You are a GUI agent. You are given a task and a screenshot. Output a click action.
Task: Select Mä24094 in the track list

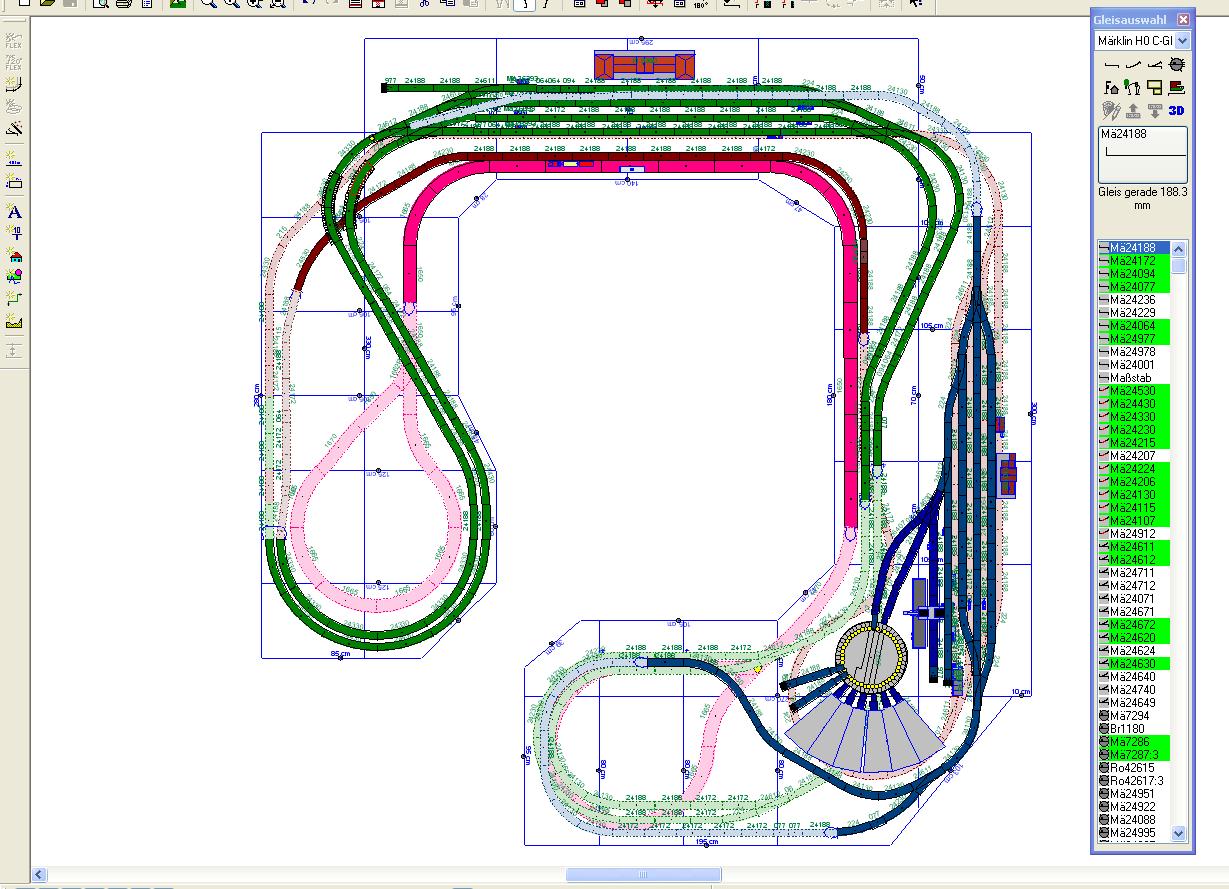point(1134,274)
